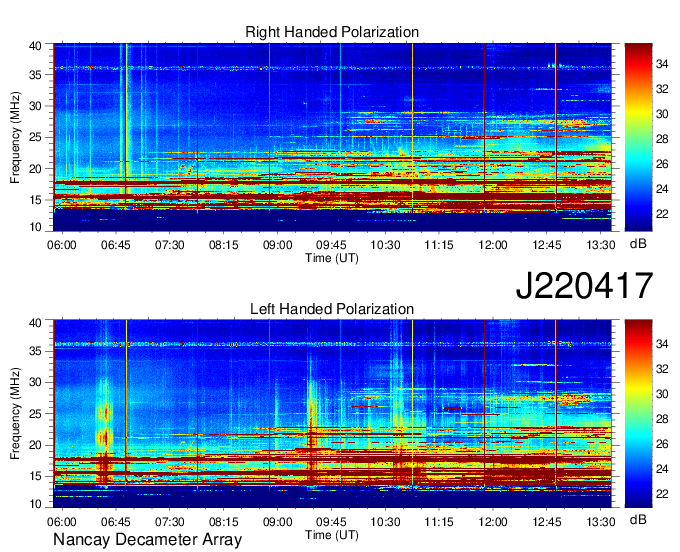680x552 pixels.
Task: Click the "20" frequency tick of Right Handed plot
Action: (x=35, y=169)
